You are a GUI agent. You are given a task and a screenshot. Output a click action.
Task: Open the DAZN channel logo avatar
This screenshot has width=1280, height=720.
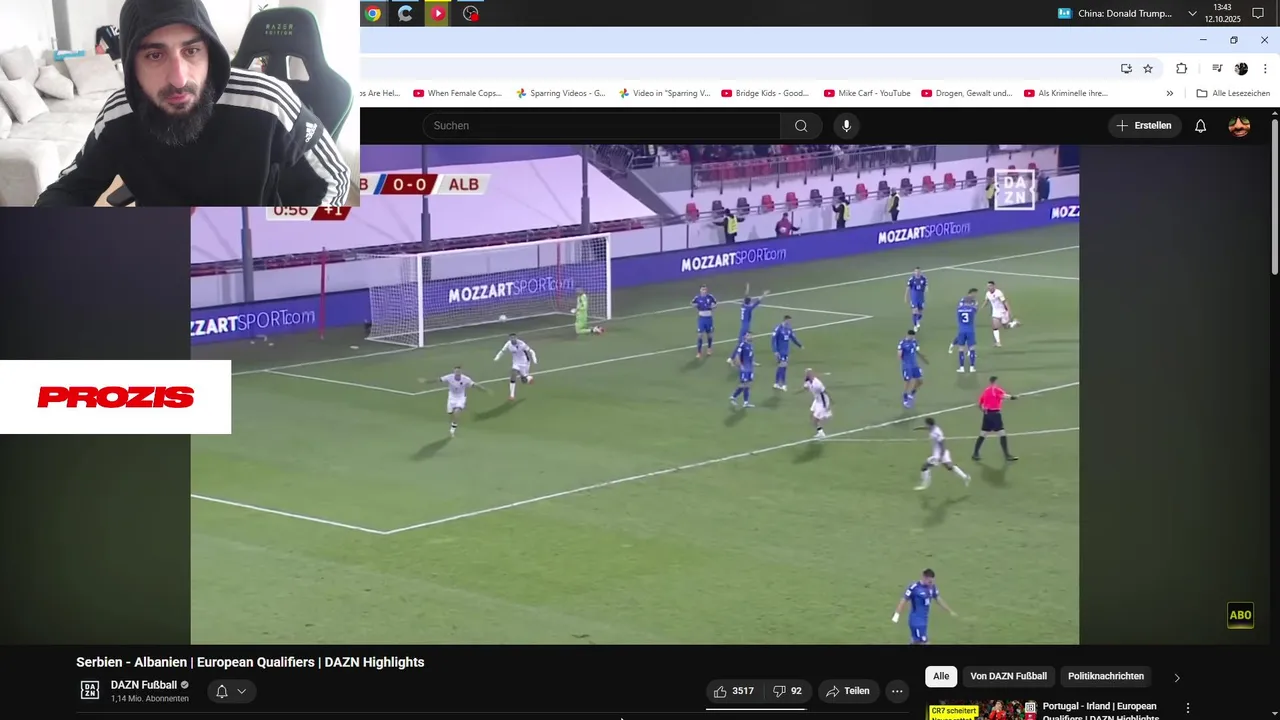click(90, 690)
